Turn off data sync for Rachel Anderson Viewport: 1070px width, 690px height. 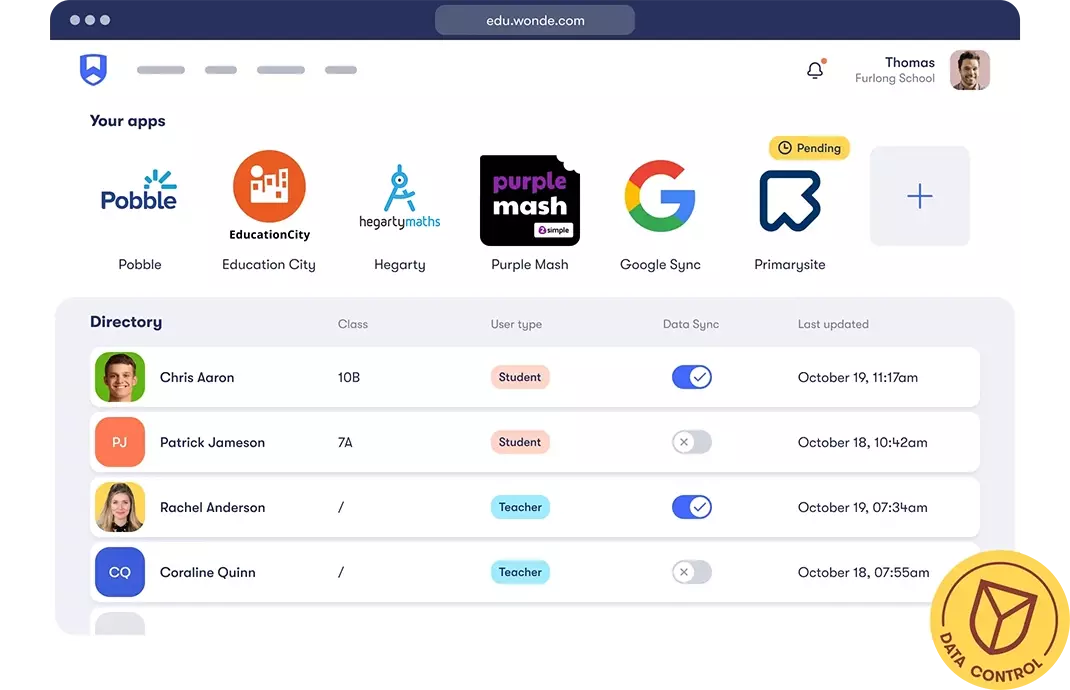[x=692, y=507]
